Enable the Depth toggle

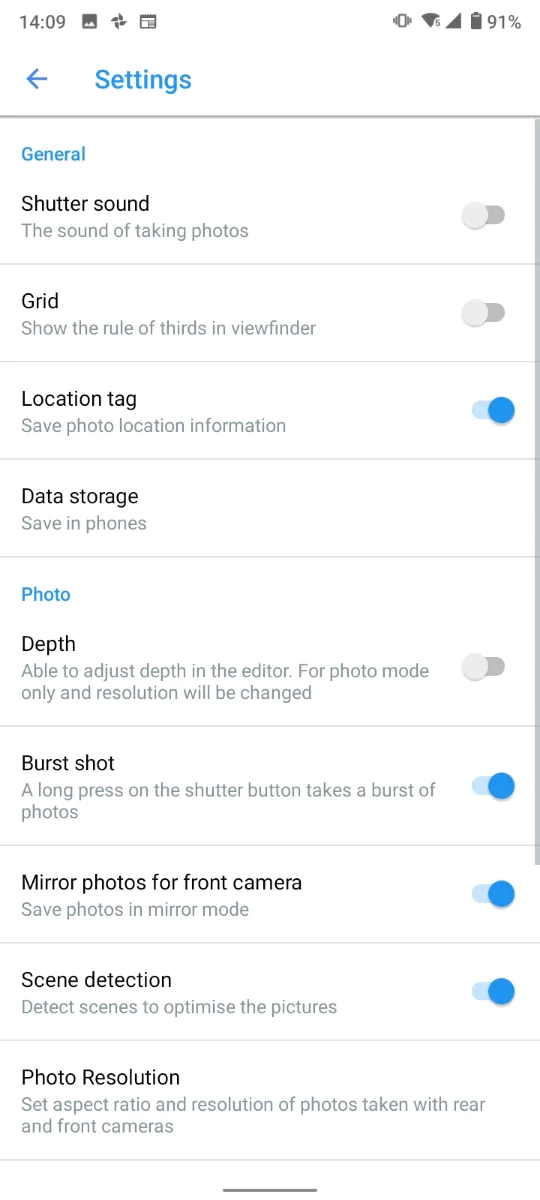485,667
